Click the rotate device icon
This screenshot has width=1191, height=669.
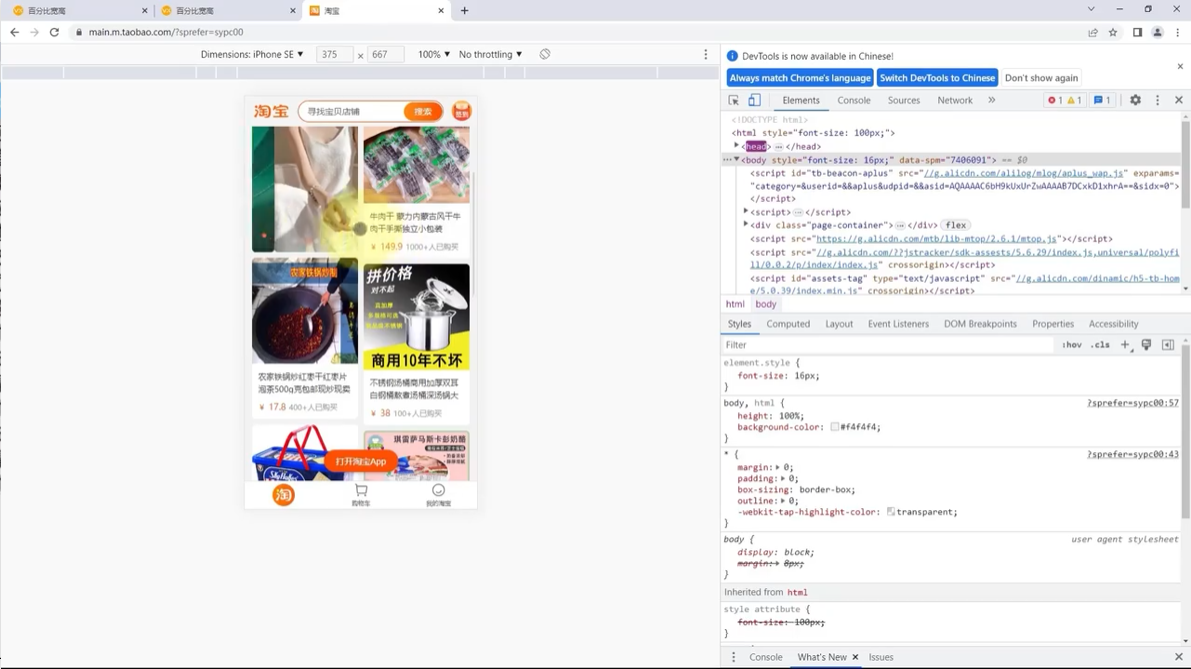pos(545,55)
